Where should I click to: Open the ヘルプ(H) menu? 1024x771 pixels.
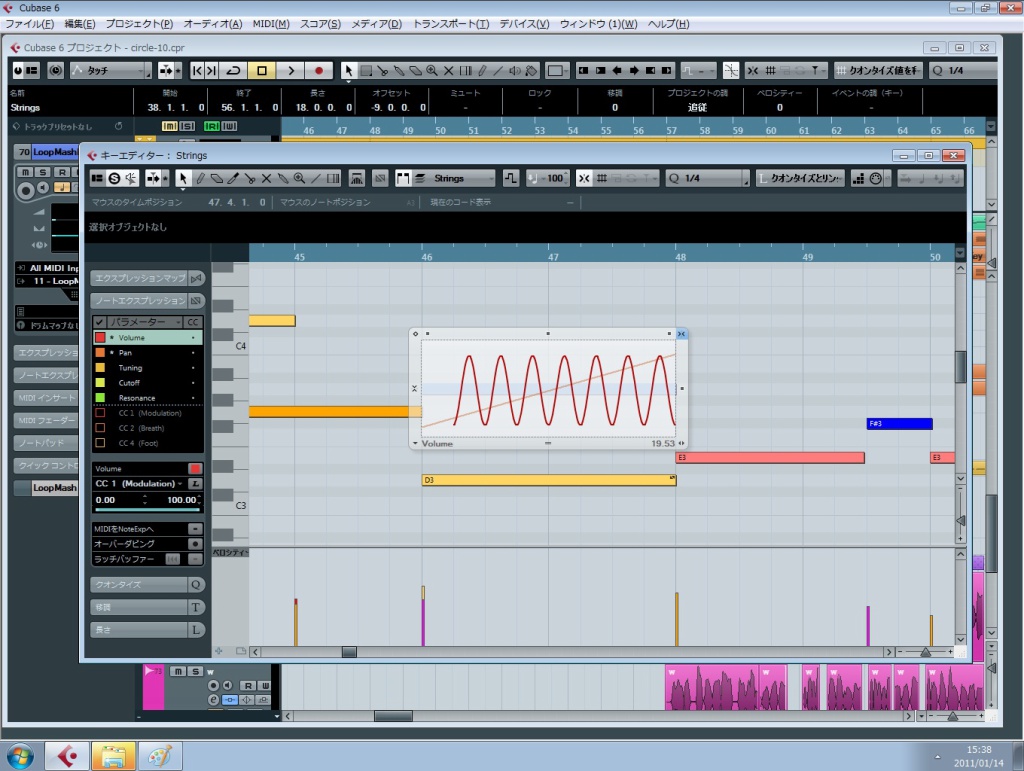[668, 24]
